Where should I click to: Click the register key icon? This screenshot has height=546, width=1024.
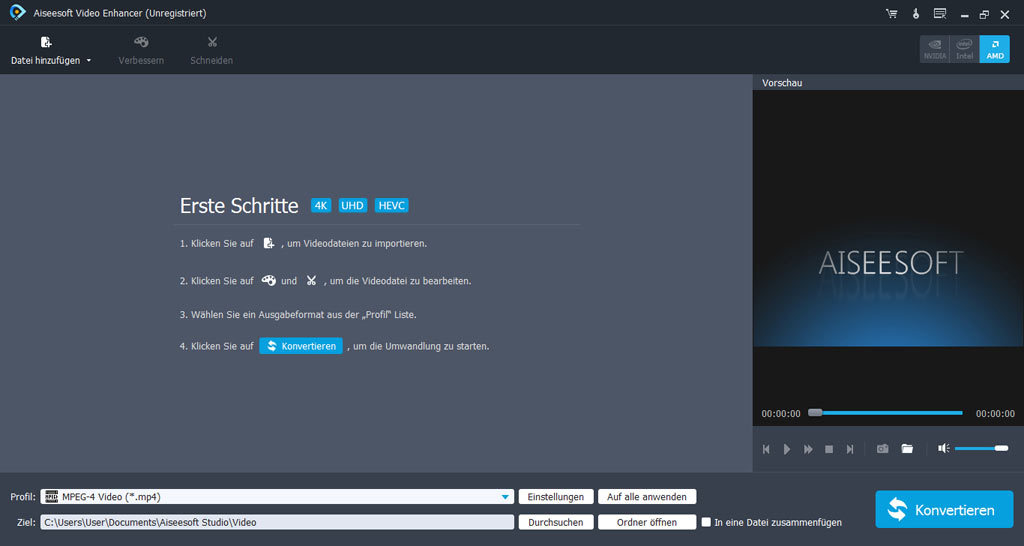pos(916,14)
